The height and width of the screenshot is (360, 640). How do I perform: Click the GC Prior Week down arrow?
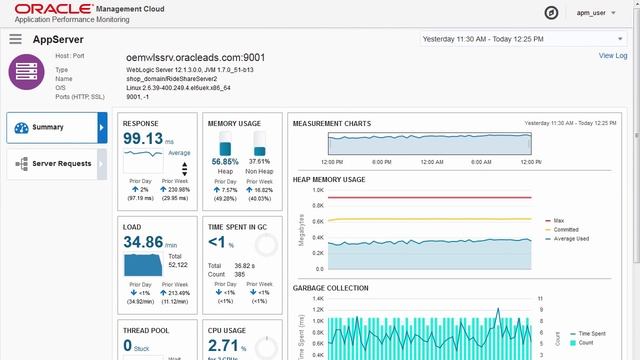point(253,292)
